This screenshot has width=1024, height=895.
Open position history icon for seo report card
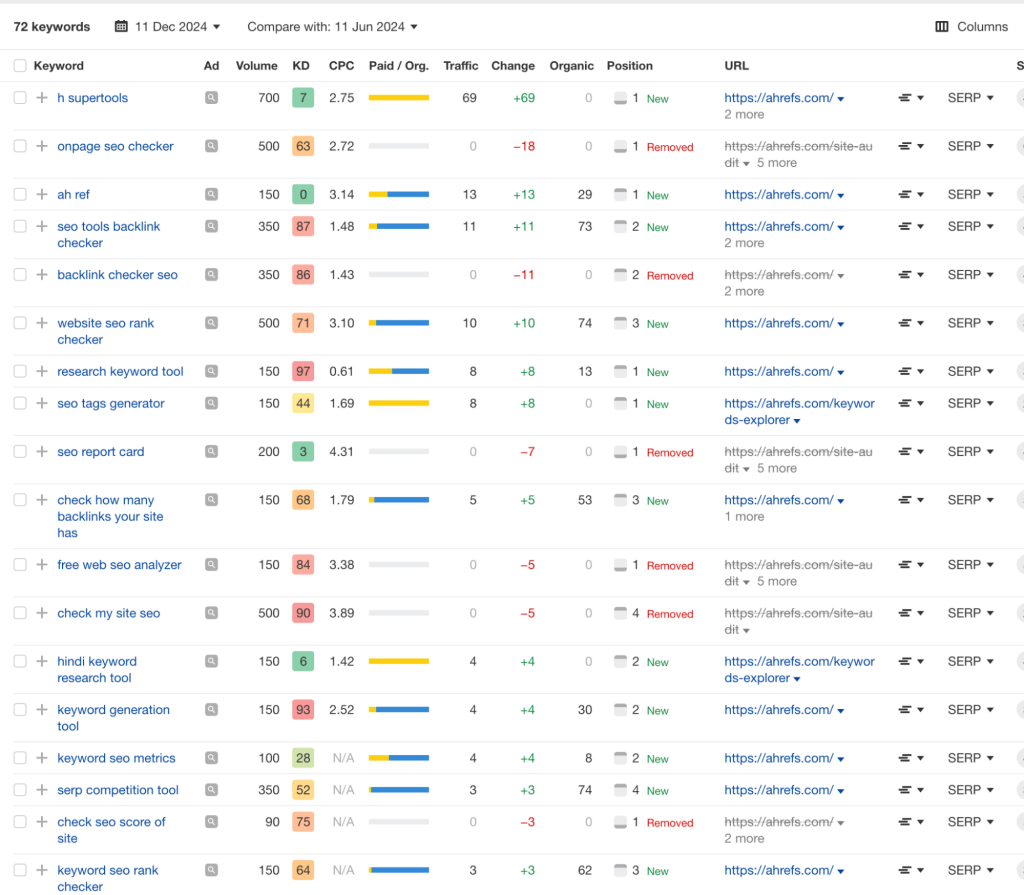click(910, 451)
